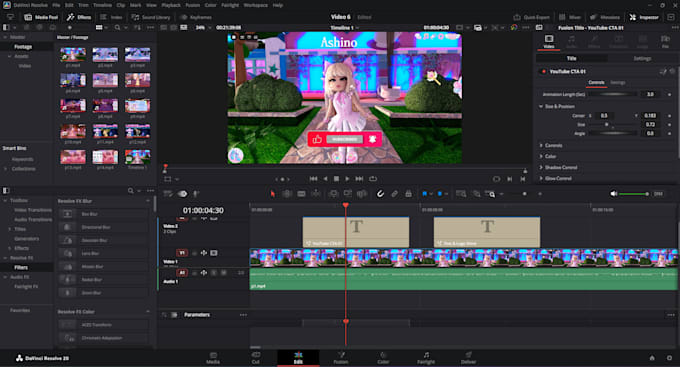Switch to the Fairlight page
The width and height of the screenshot is (680, 367).
coord(426,358)
